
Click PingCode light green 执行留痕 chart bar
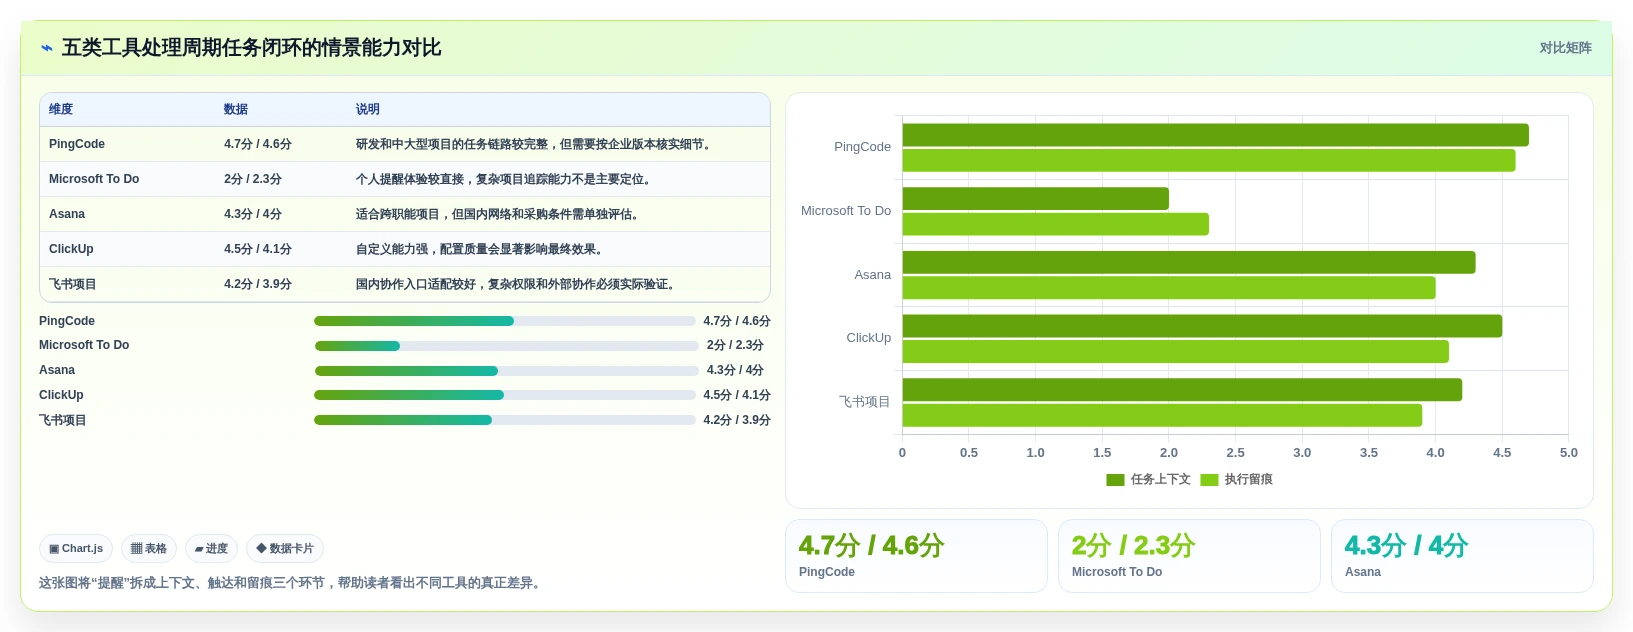(x=1209, y=160)
